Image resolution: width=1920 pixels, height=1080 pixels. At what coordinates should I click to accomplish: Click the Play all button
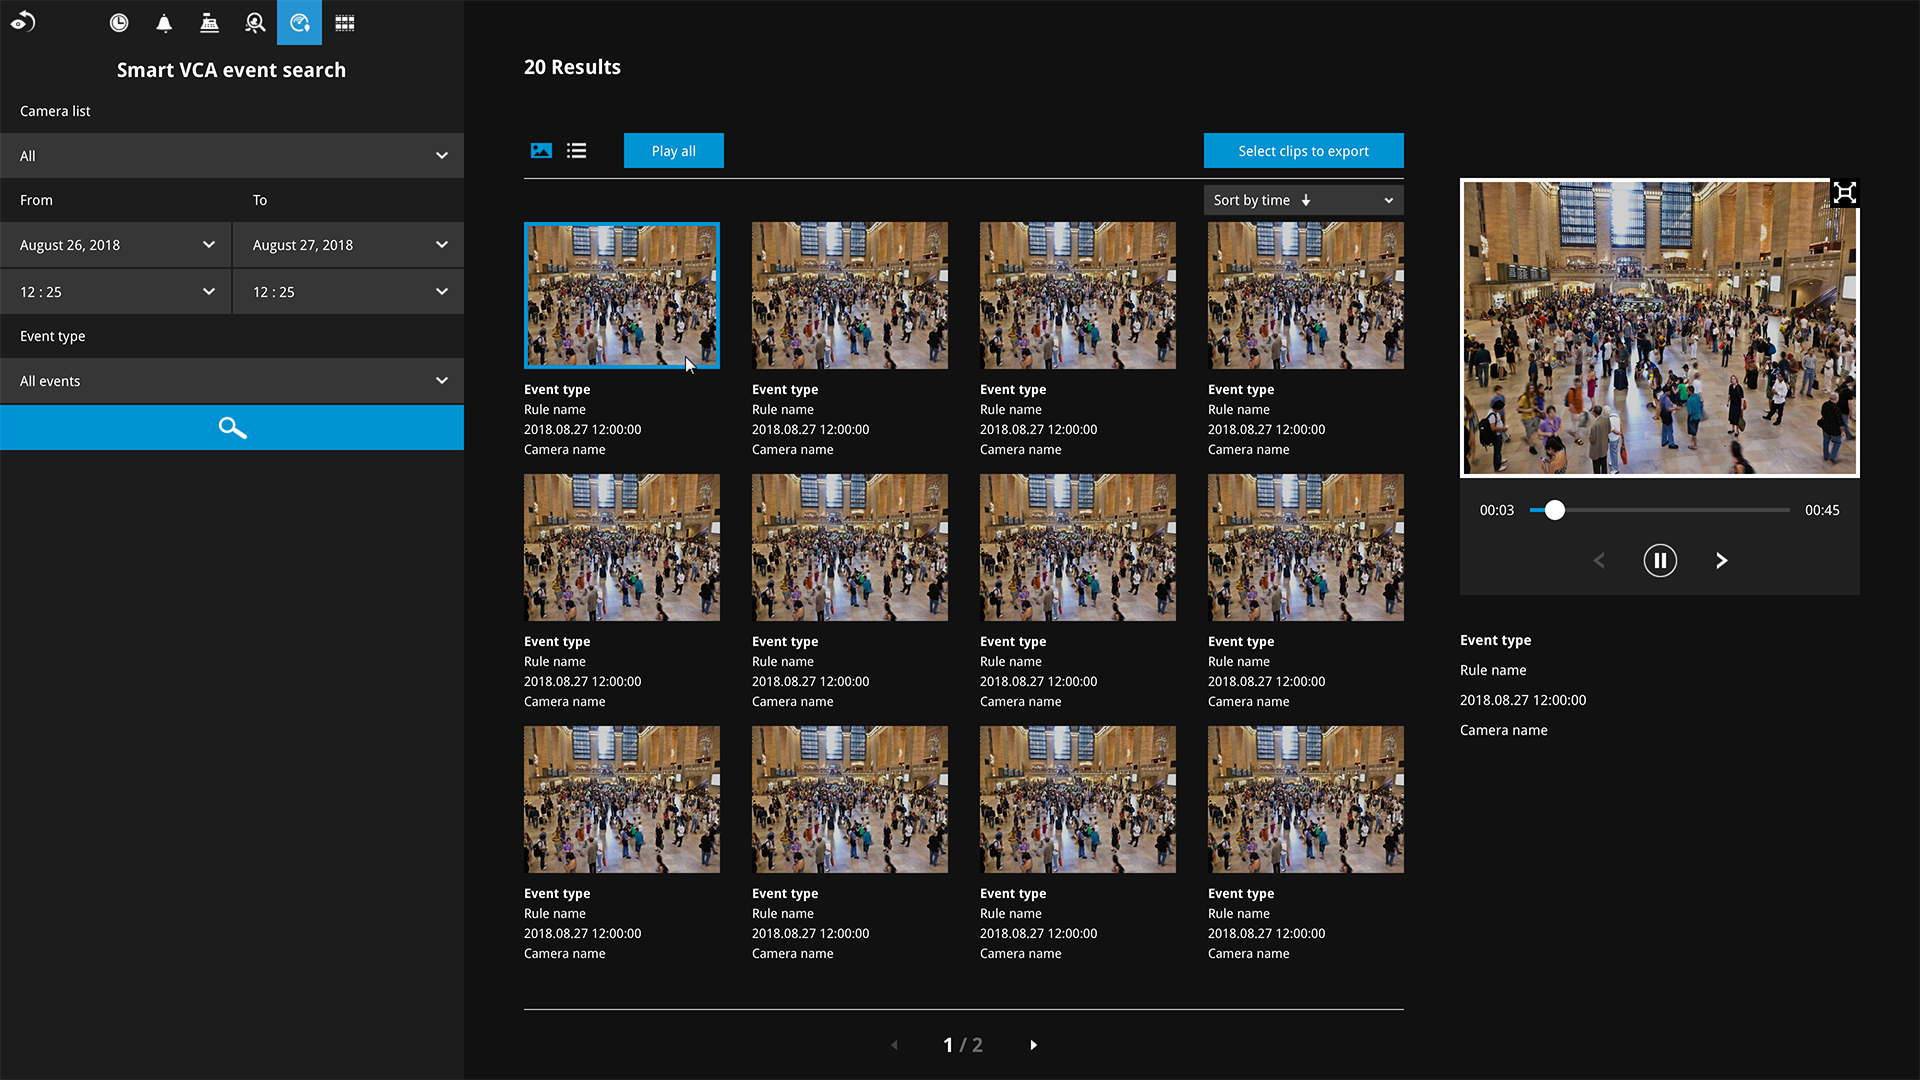tap(673, 151)
